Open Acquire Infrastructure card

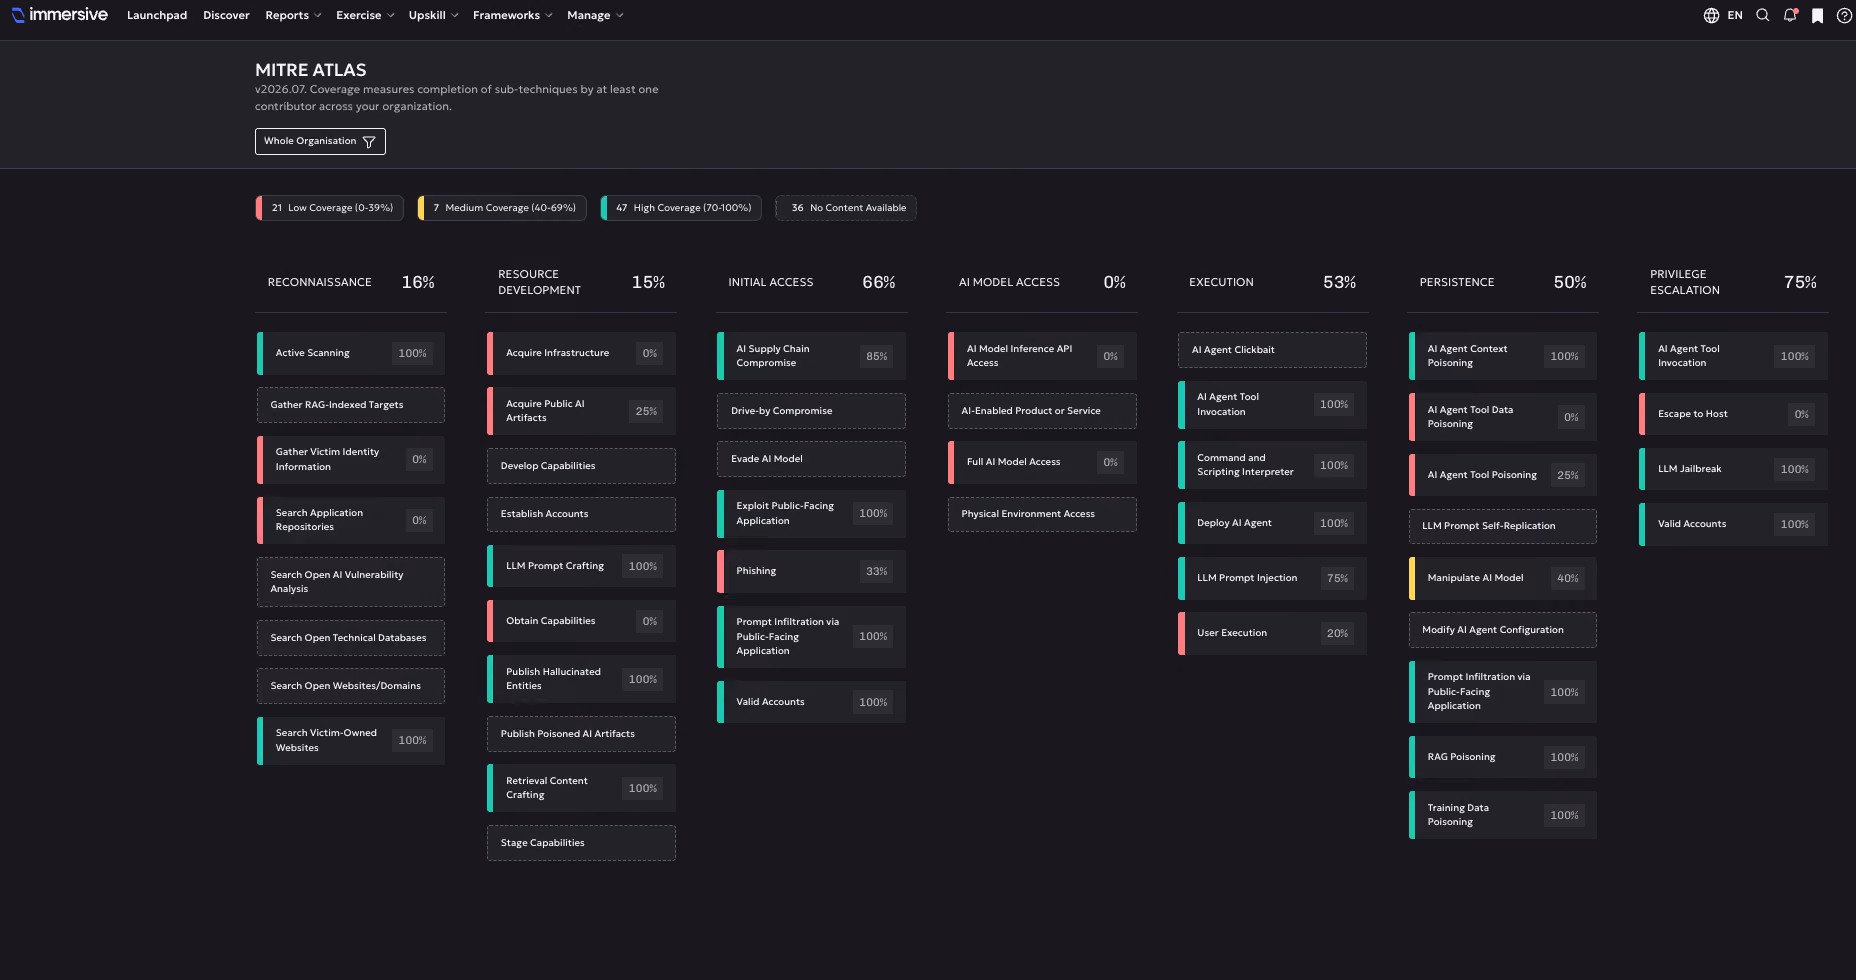pyautogui.click(x=581, y=353)
